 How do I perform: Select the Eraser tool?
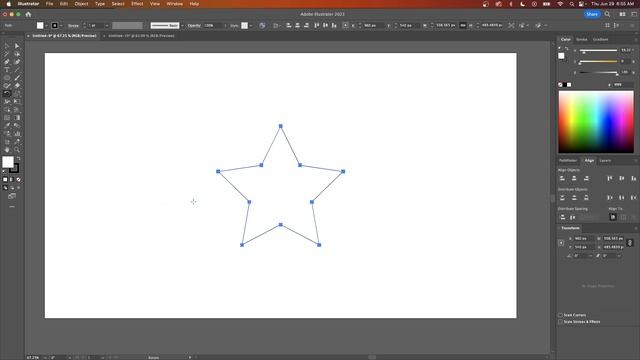click(x=17, y=86)
